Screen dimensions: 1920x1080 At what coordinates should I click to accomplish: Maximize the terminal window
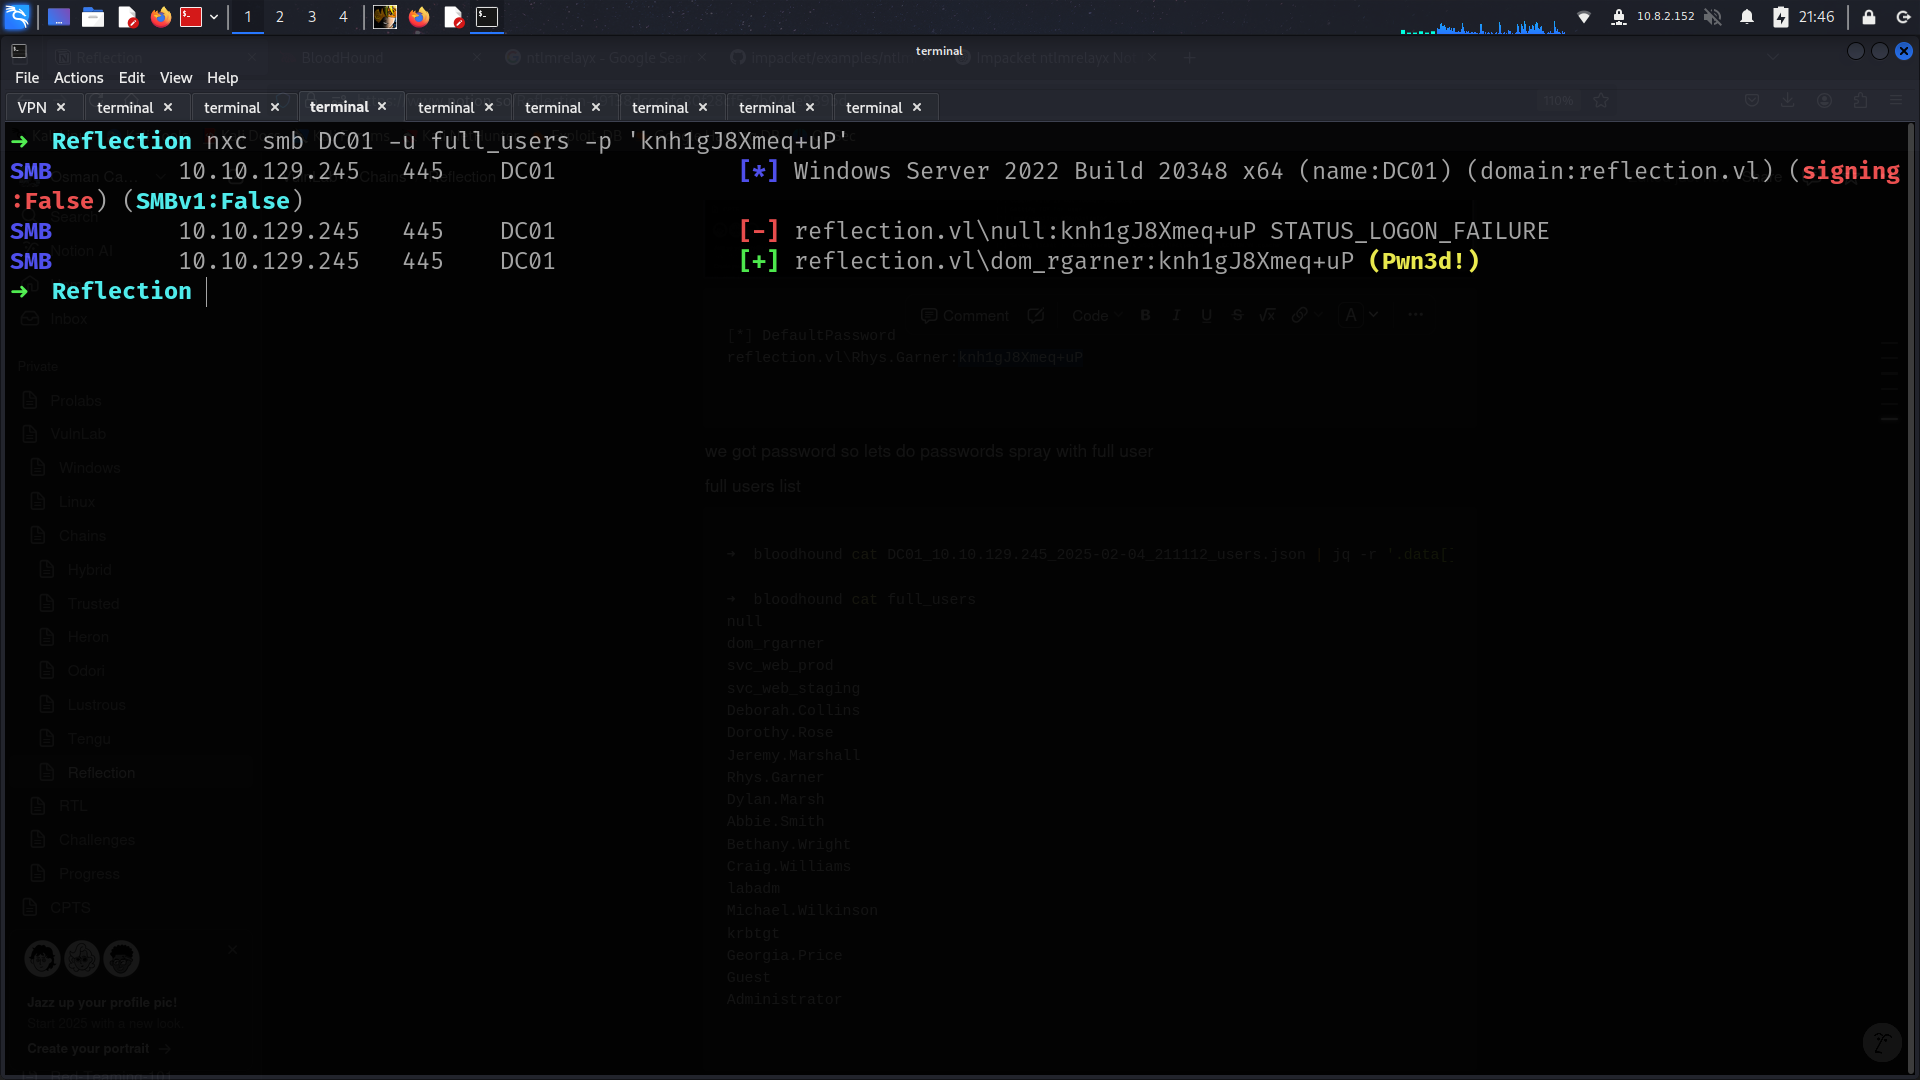point(1880,51)
